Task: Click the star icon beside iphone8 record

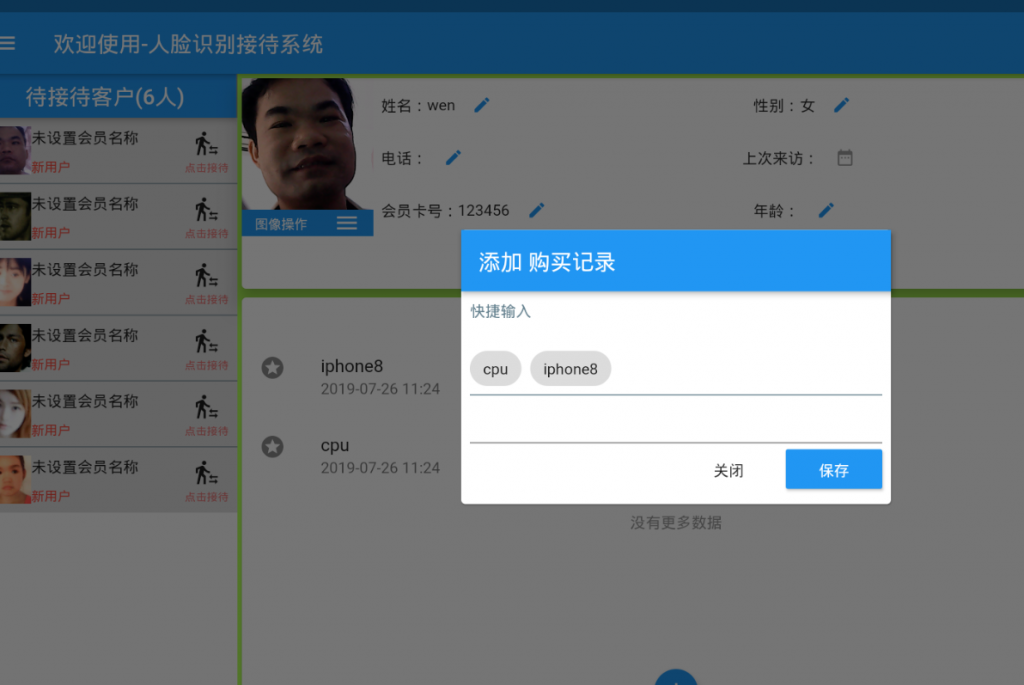Action: pos(272,368)
